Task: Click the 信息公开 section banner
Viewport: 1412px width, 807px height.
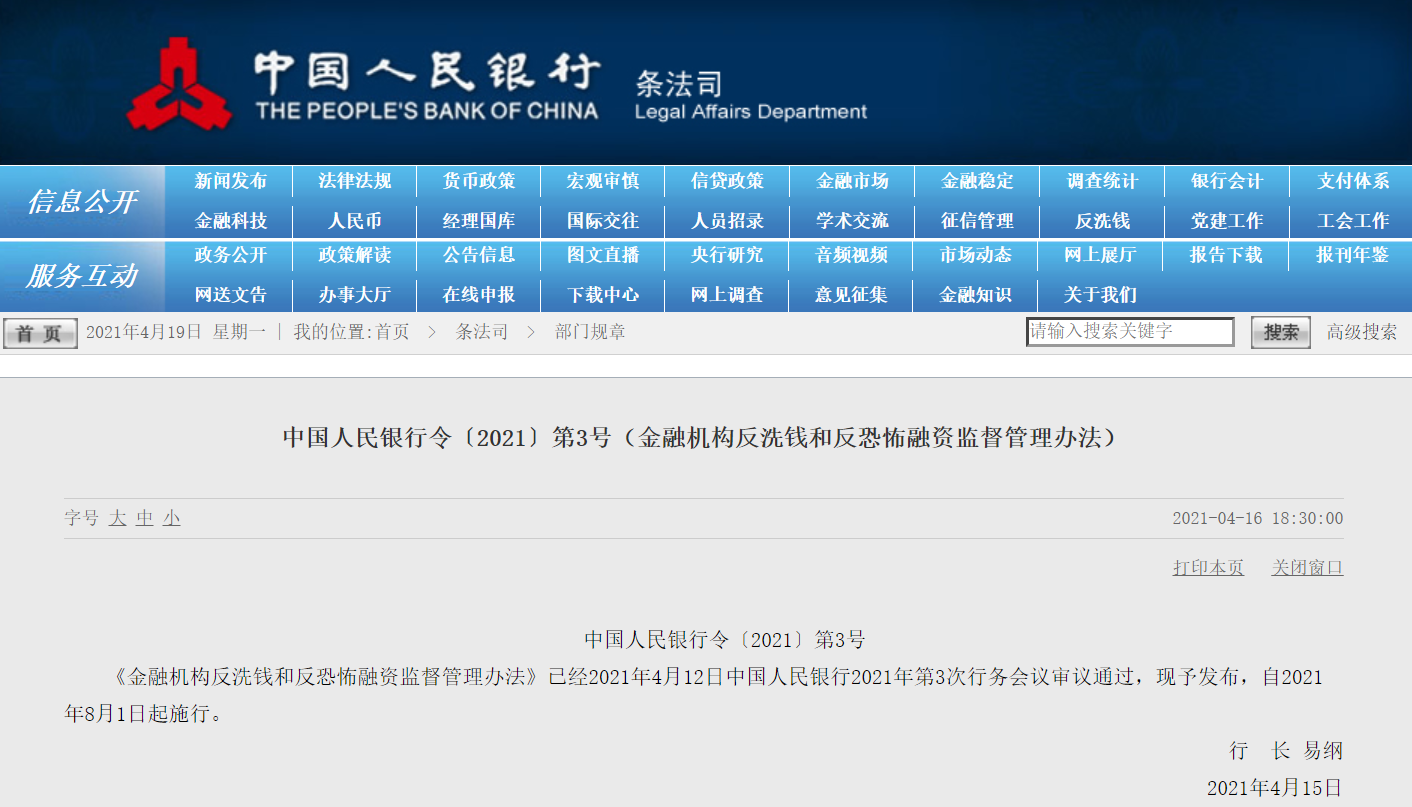Action: [x=81, y=201]
